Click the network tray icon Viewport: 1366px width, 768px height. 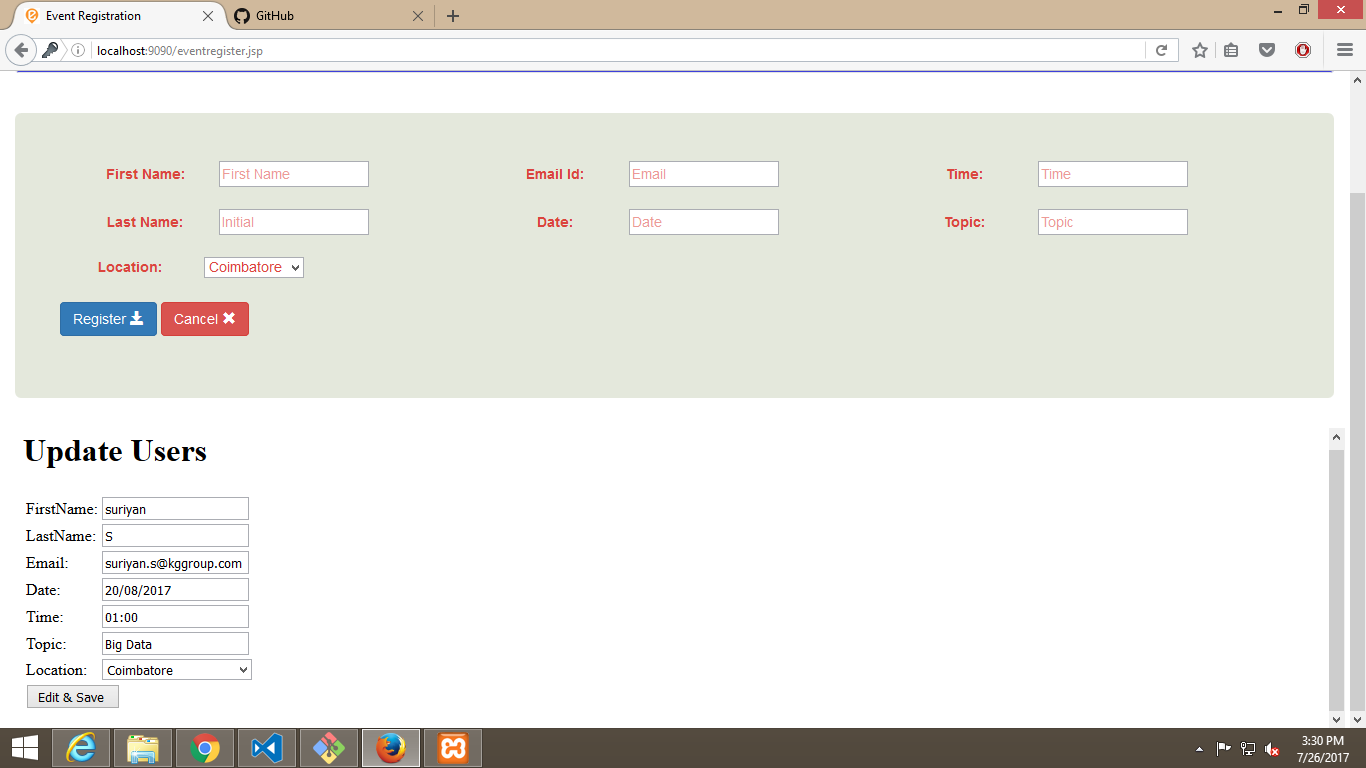(1248, 749)
